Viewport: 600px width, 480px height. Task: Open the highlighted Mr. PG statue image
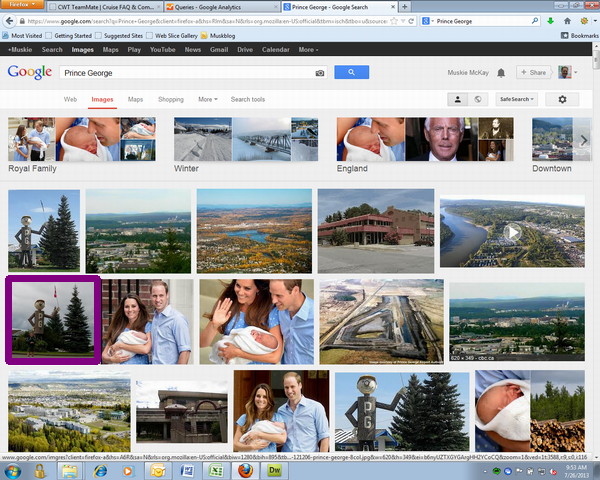click(53, 320)
